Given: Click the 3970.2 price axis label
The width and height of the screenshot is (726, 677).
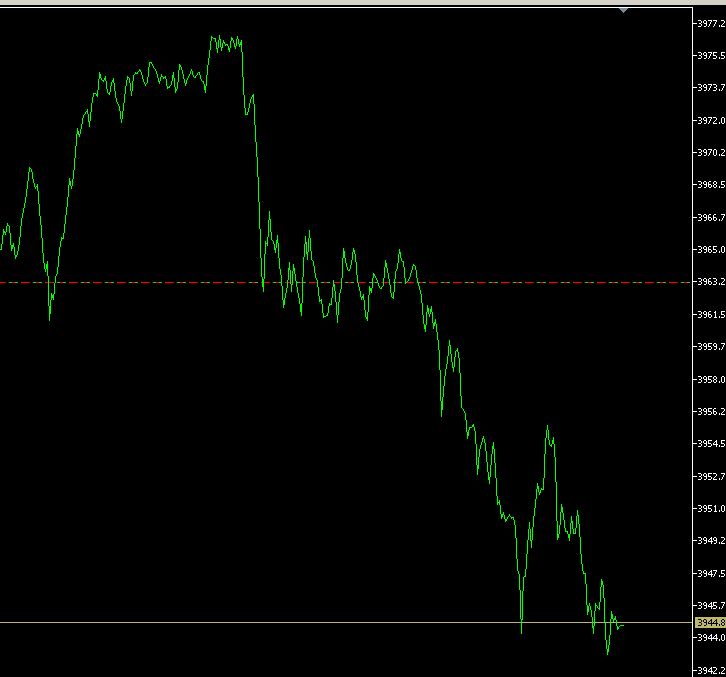Looking at the screenshot, I should 710,153.
